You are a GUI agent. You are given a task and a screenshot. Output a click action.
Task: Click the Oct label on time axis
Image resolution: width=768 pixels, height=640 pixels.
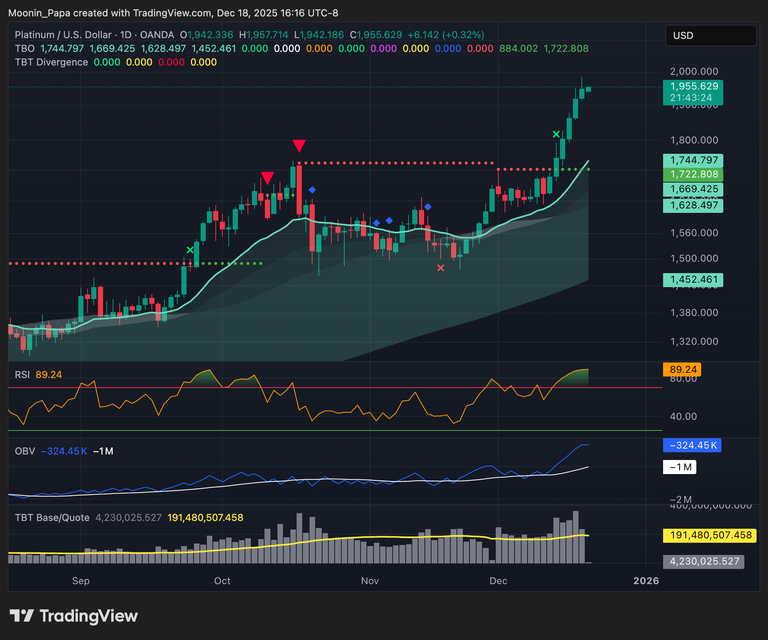pyautogui.click(x=222, y=580)
